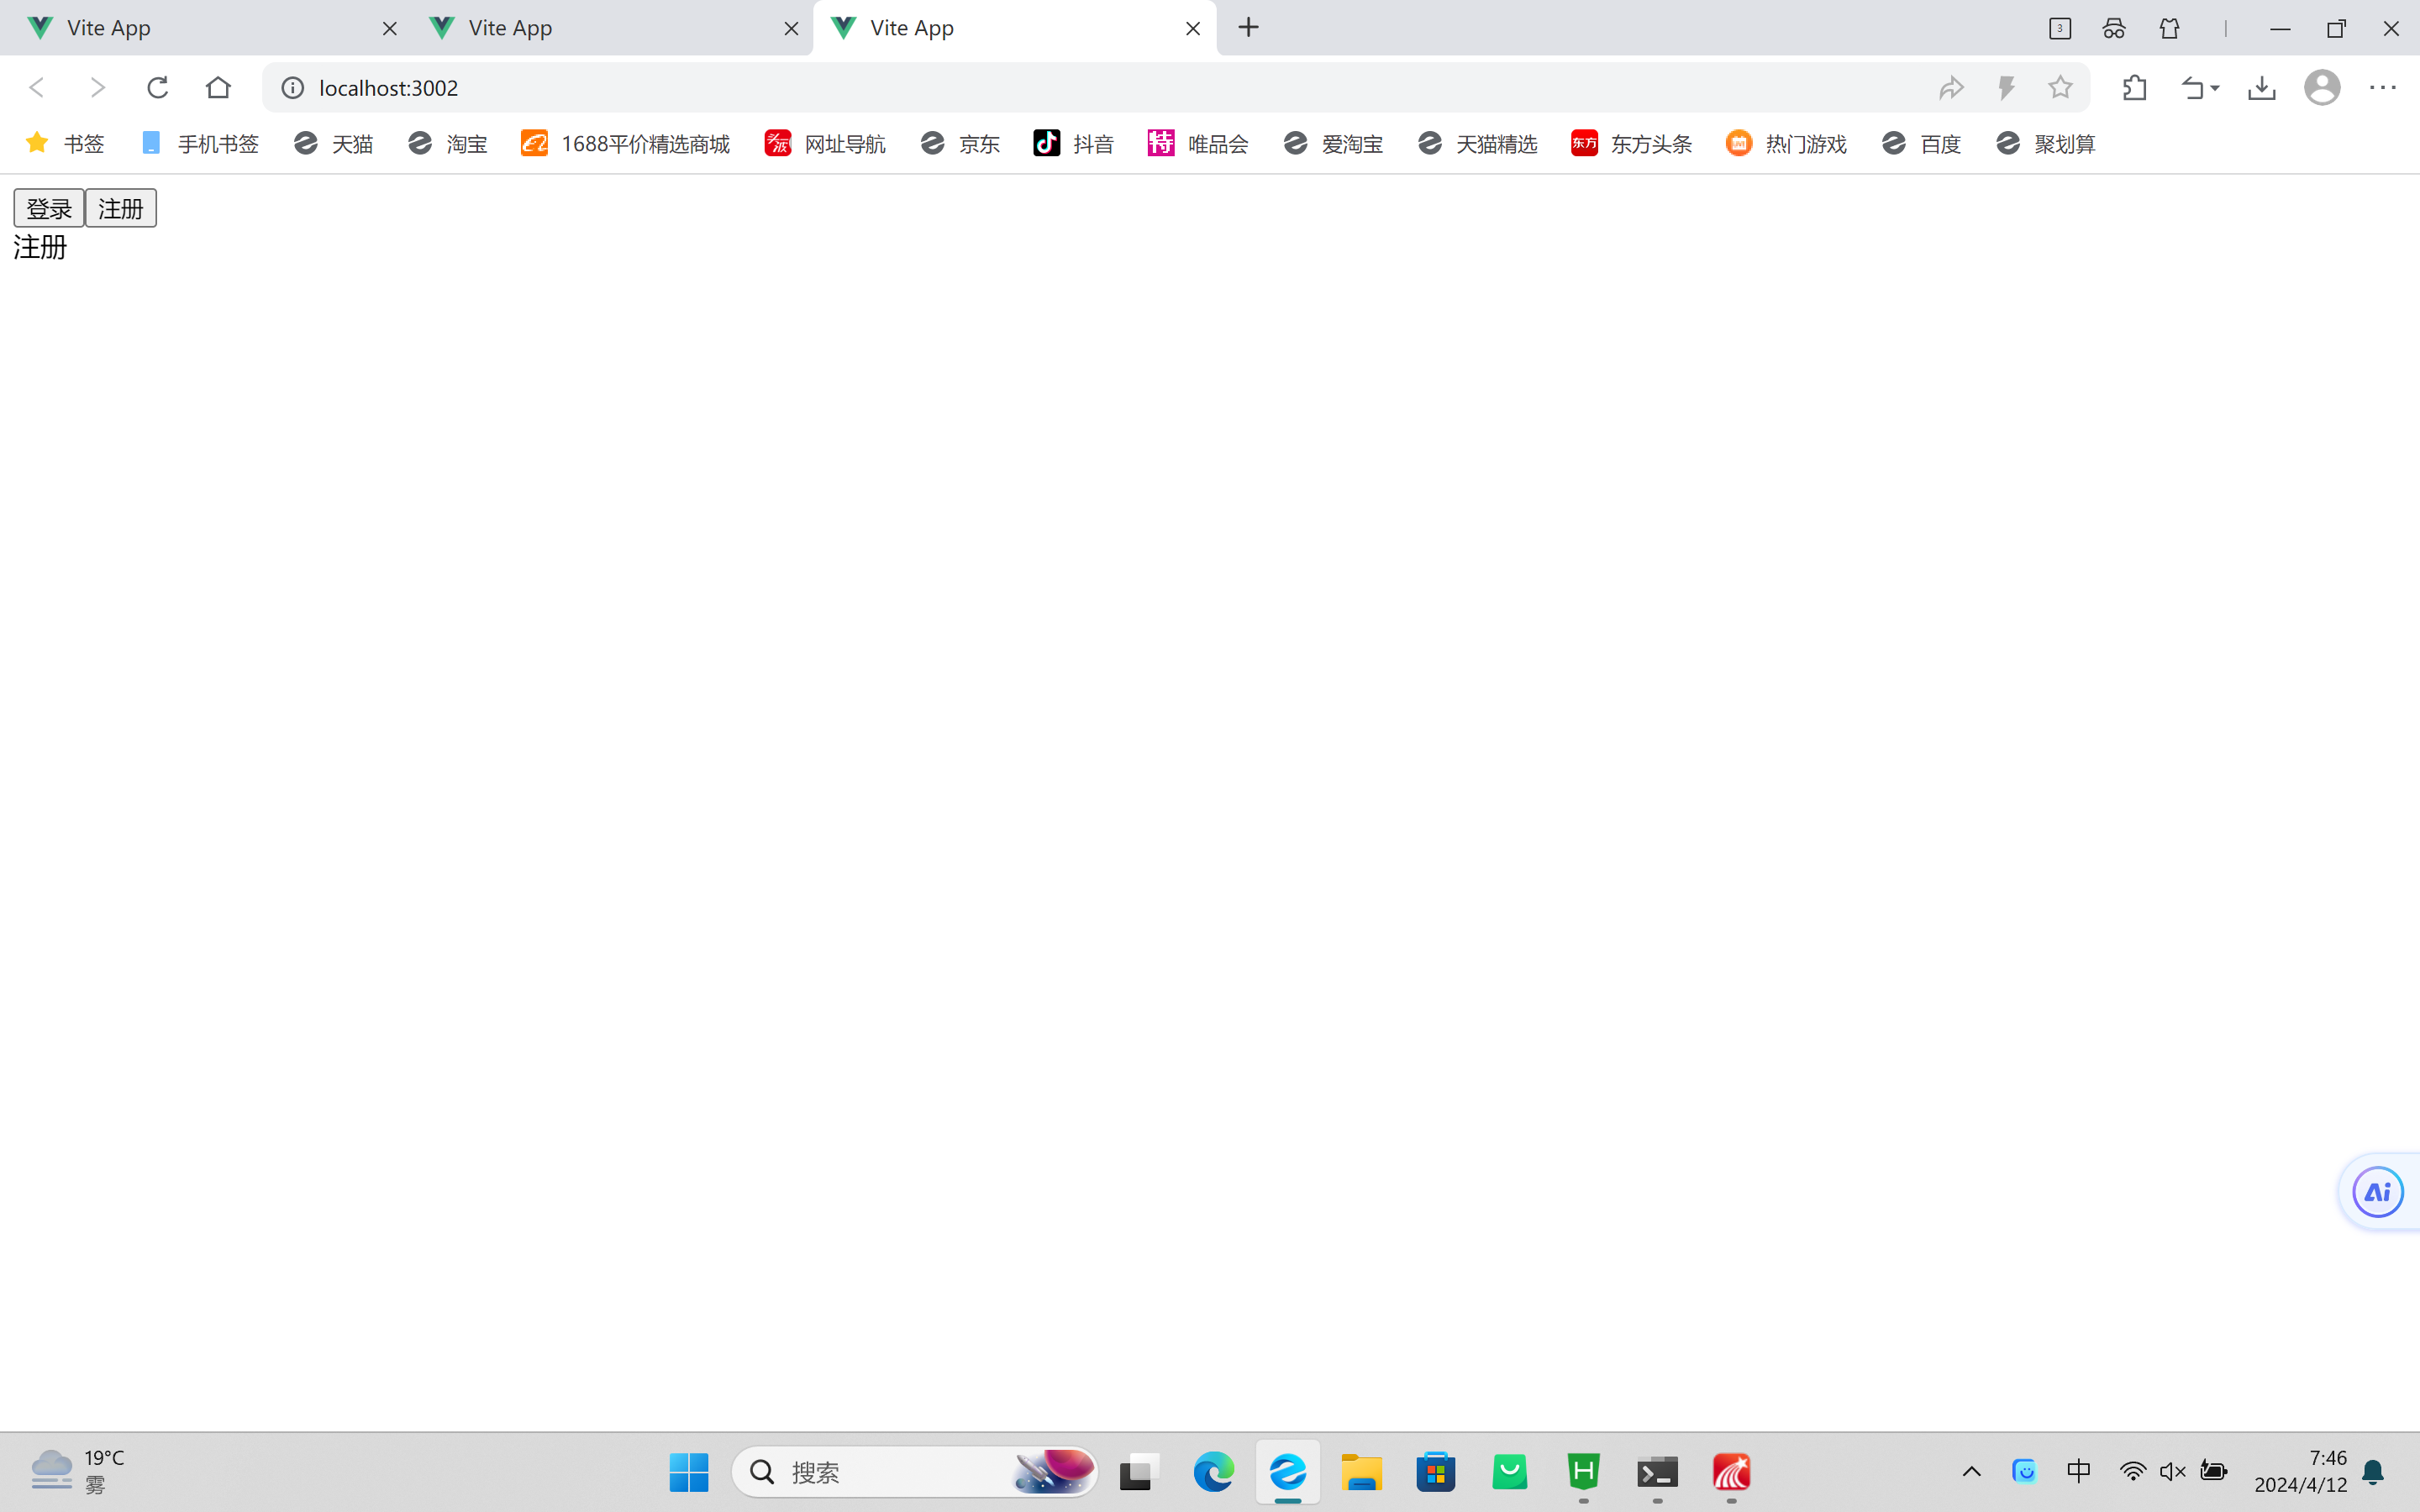Viewport: 2420px width, 1512px height.
Task: Open the downloads icon
Action: tap(2262, 87)
